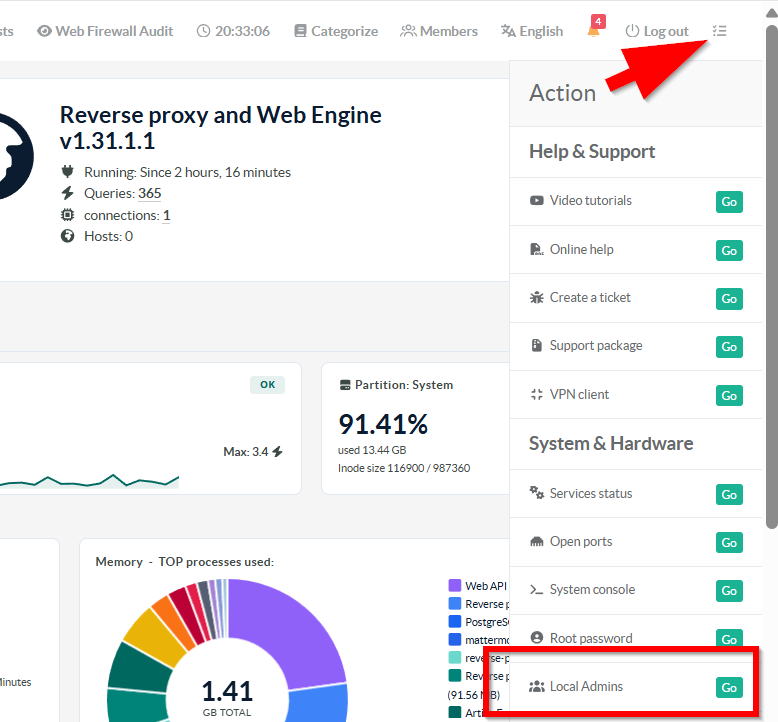Click the Services status gears icon
The width and height of the screenshot is (778, 722).
click(536, 493)
